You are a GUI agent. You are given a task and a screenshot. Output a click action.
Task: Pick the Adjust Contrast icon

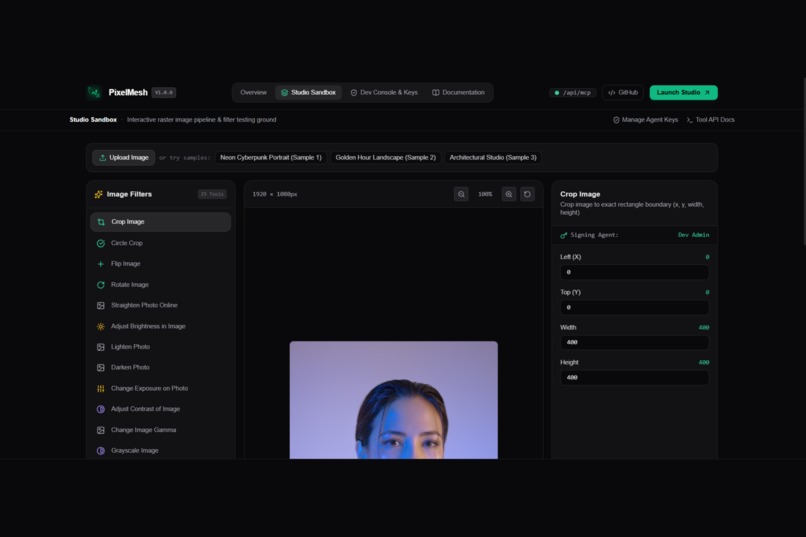pos(101,409)
